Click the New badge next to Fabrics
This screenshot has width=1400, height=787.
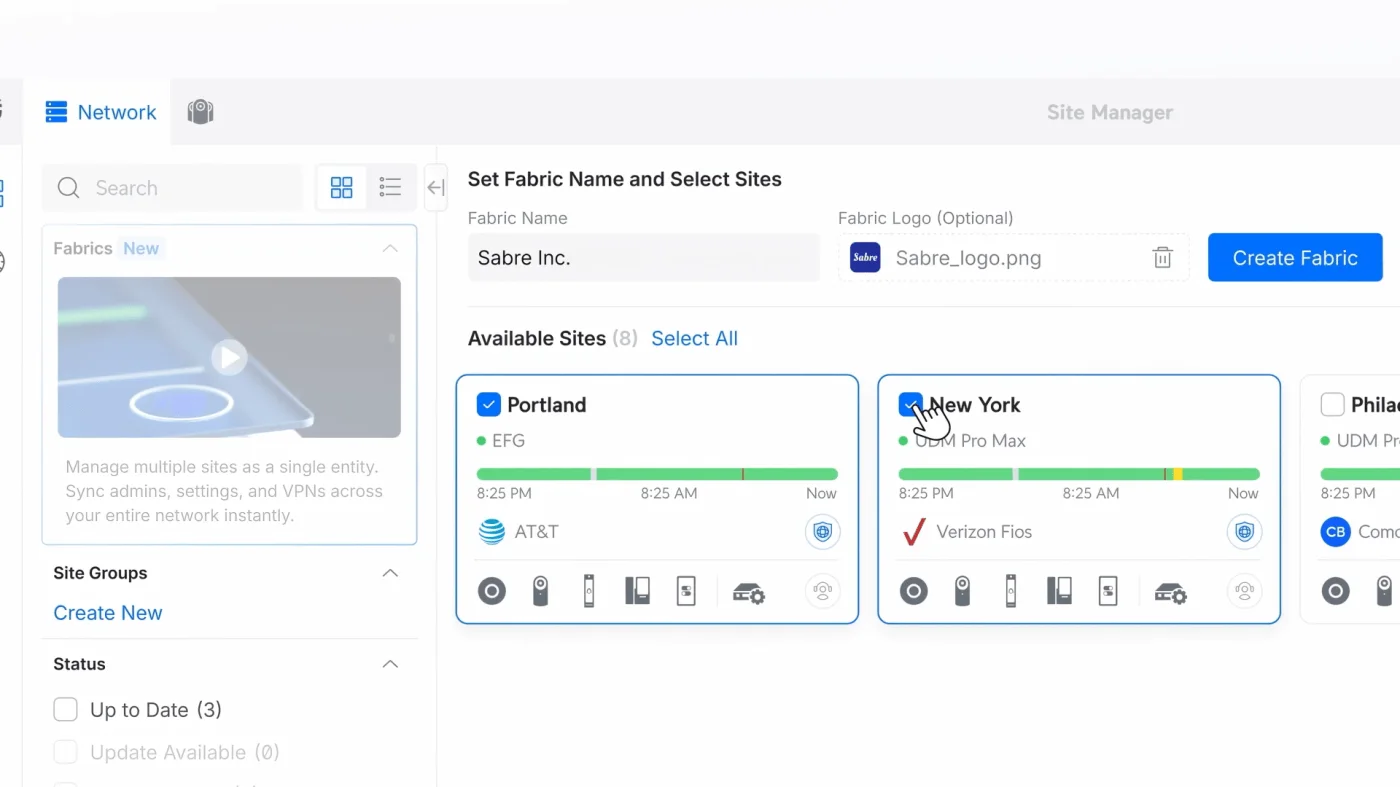(141, 248)
